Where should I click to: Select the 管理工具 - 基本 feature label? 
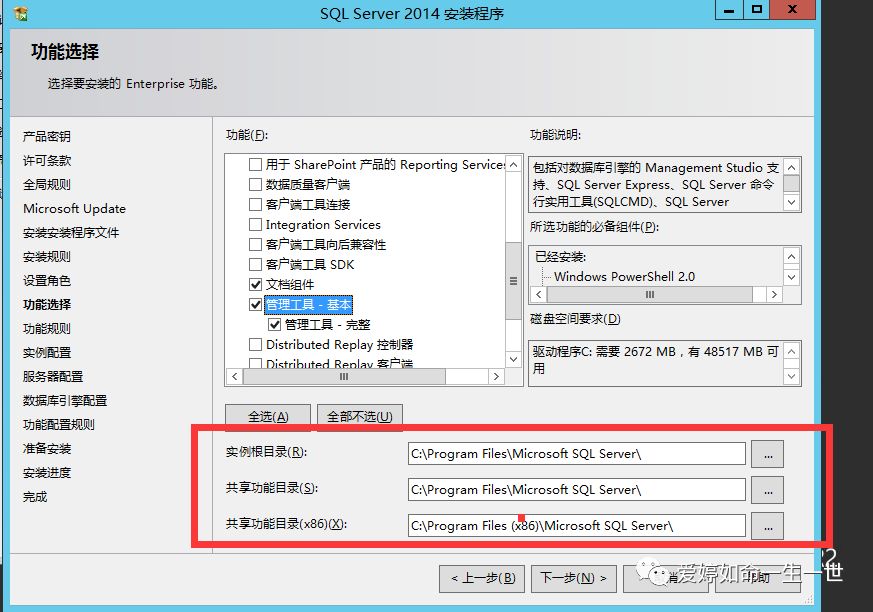308,305
